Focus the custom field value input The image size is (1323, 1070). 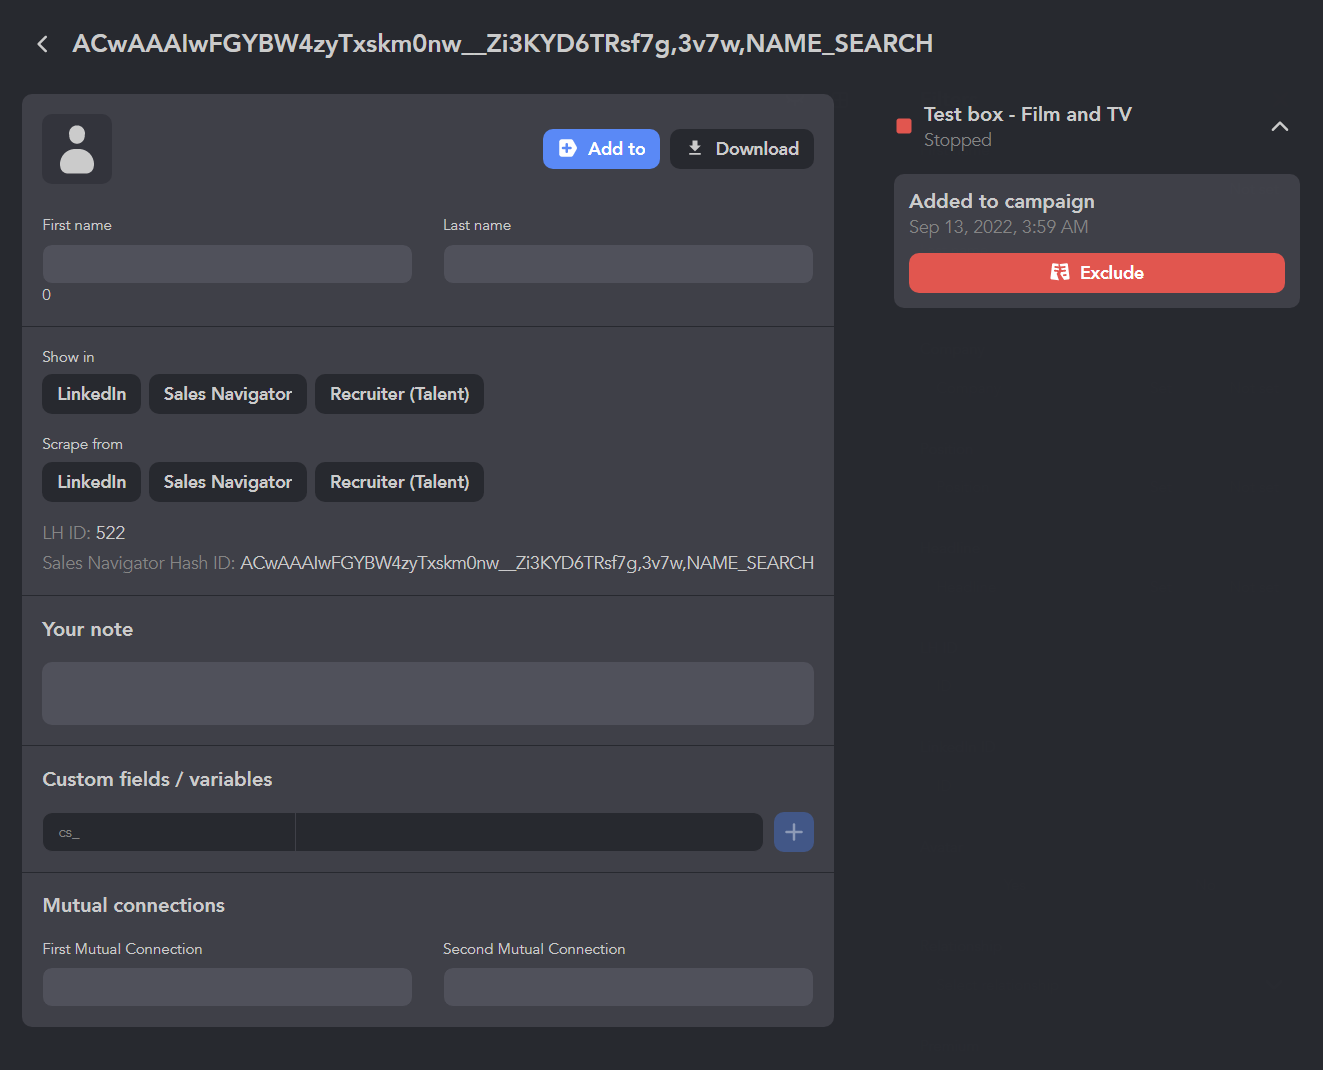point(529,832)
